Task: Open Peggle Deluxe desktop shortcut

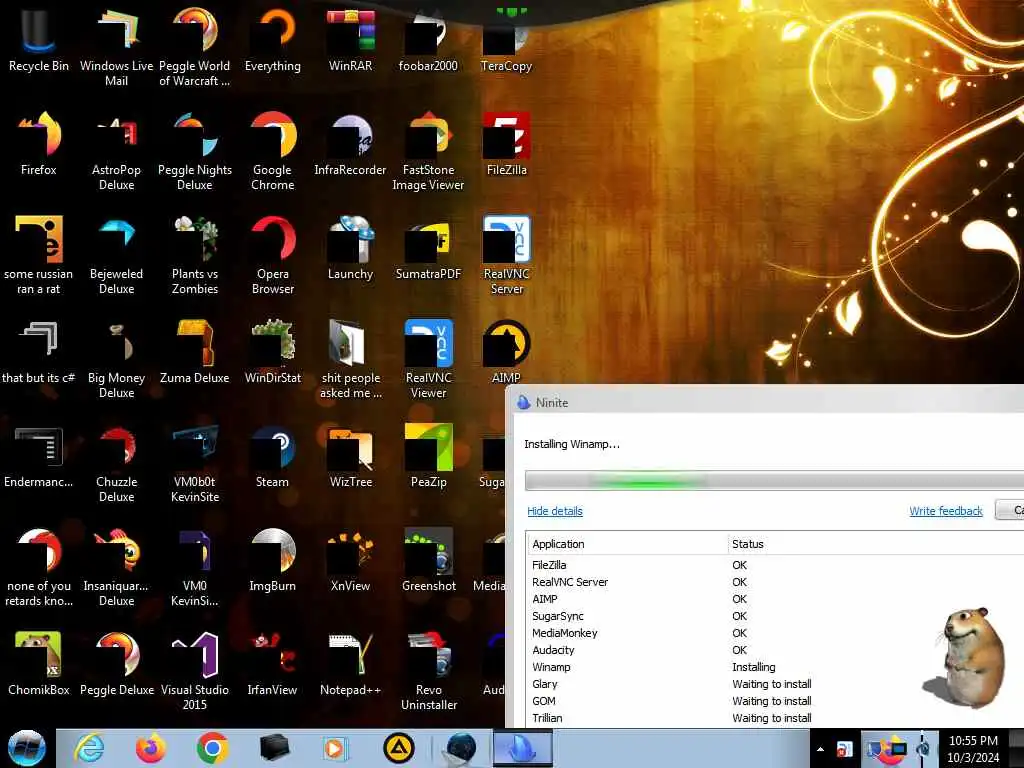Action: pos(116,664)
